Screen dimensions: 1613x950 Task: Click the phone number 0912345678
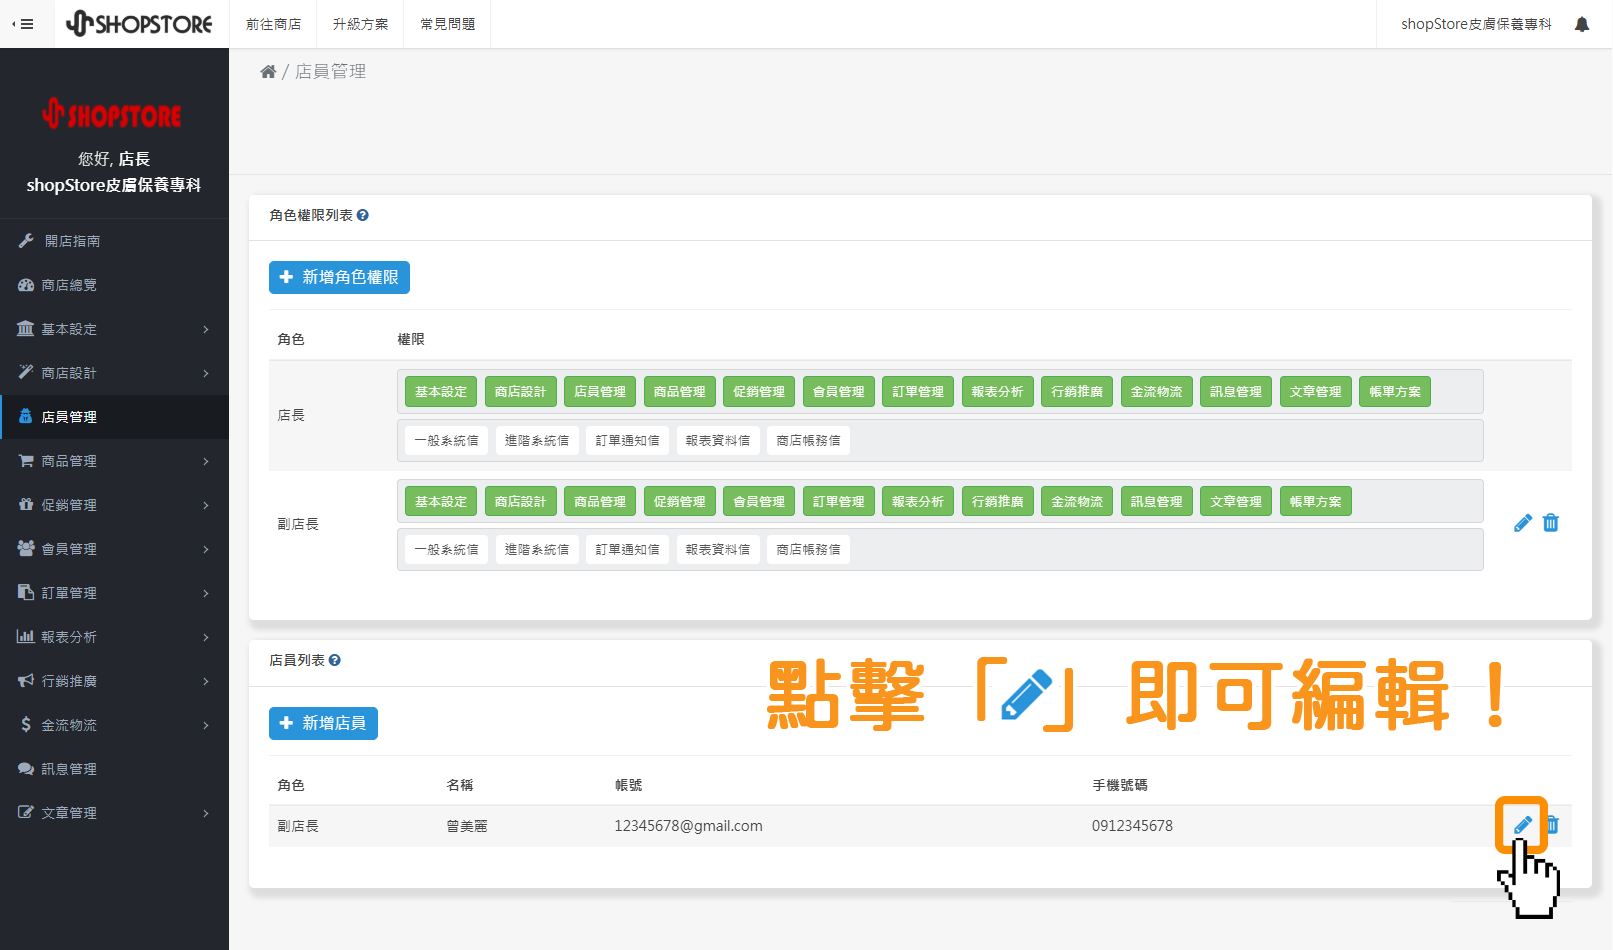tap(1132, 826)
